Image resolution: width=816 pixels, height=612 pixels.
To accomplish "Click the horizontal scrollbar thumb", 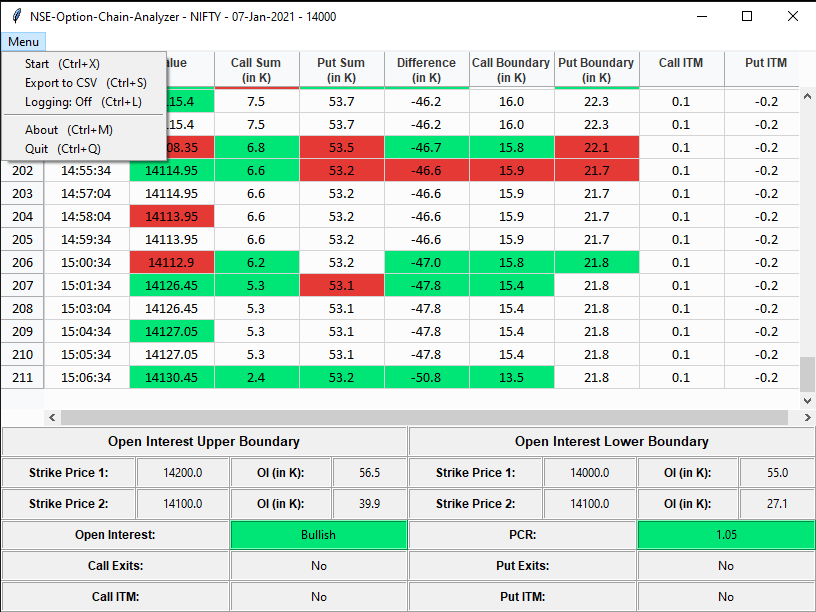I will click(424, 417).
